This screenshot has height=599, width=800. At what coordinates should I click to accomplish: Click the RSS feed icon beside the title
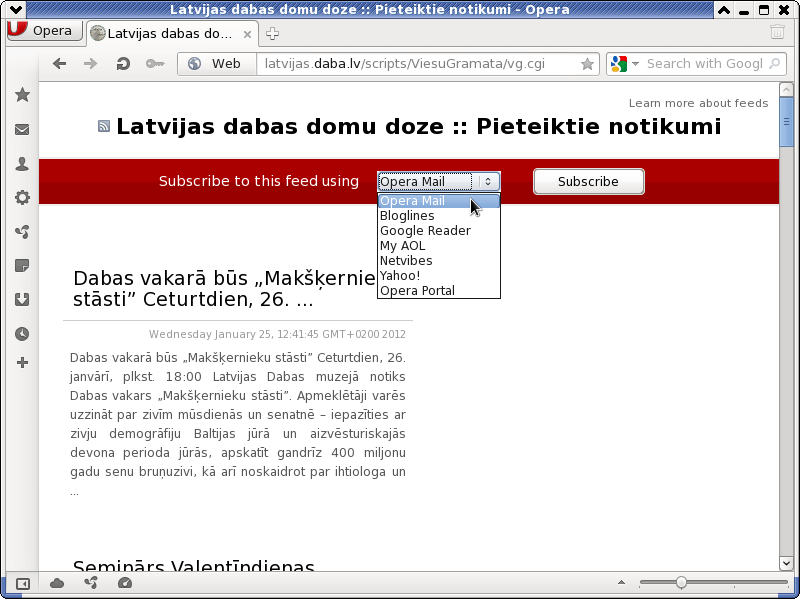(104, 127)
